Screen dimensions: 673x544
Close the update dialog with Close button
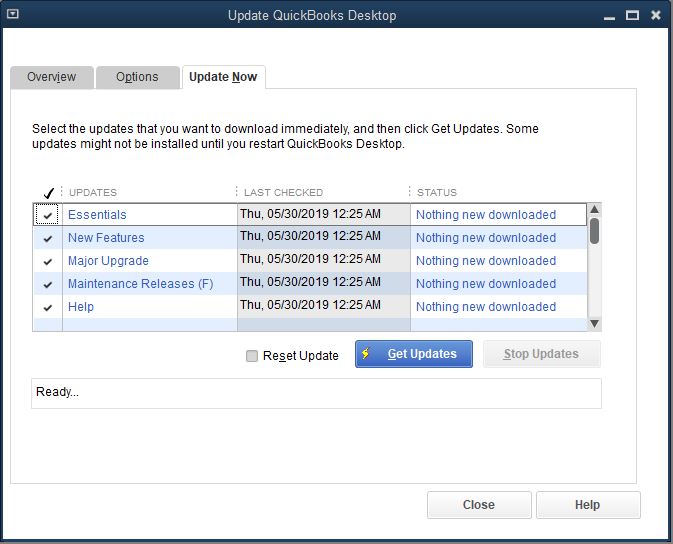click(x=479, y=505)
